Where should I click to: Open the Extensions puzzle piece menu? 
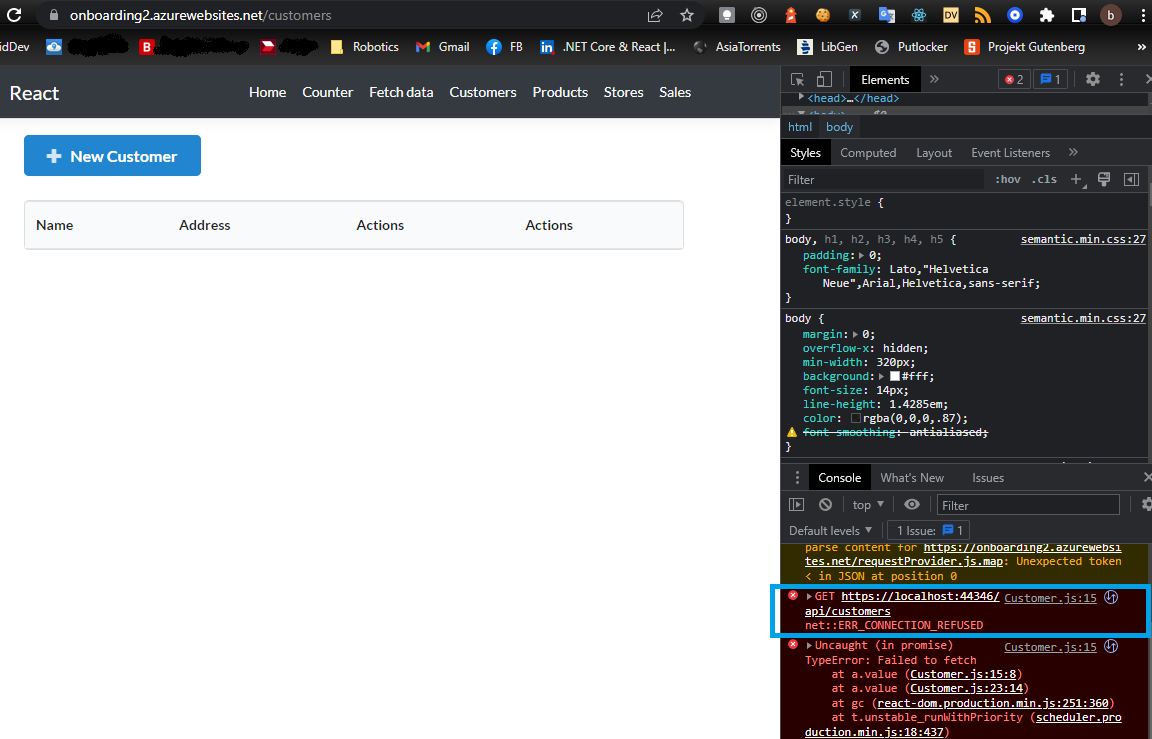[x=1046, y=15]
